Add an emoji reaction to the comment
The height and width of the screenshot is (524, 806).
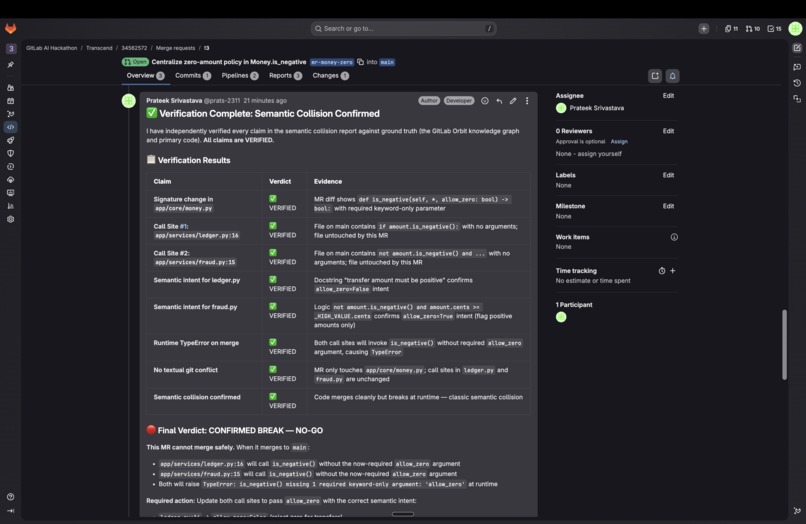[x=485, y=101]
